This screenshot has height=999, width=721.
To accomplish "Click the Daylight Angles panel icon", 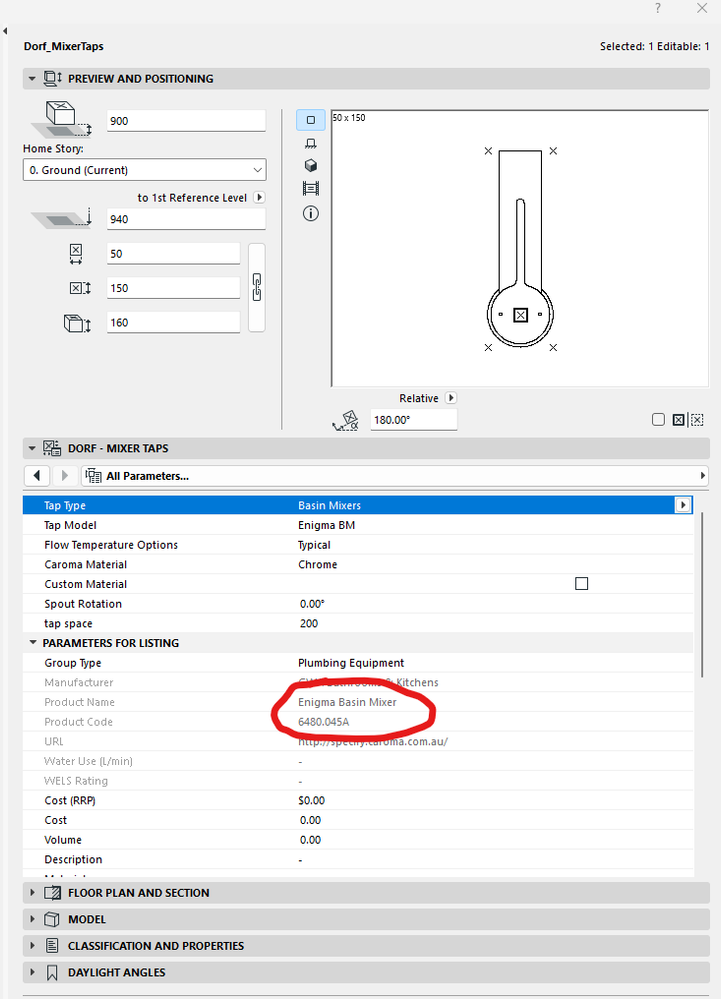I will point(52,973).
